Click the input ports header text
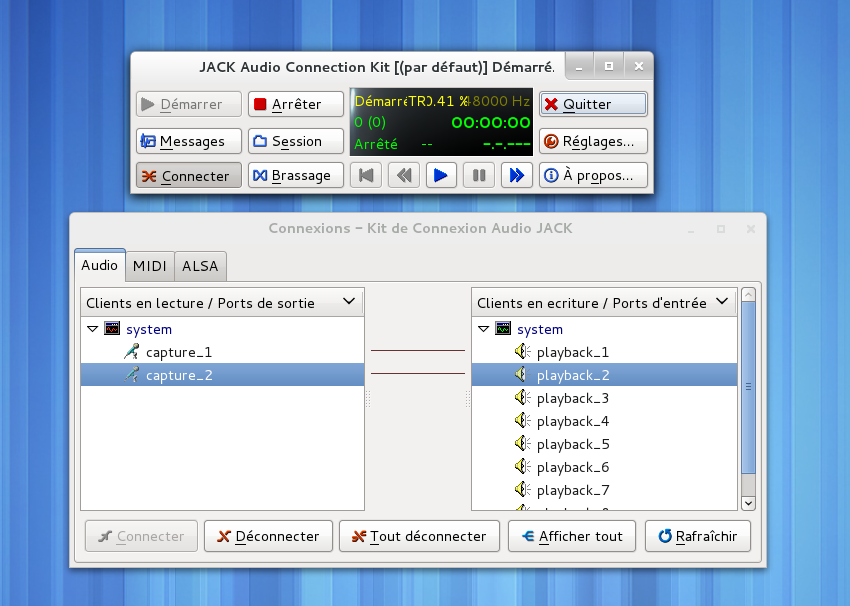 coord(591,303)
